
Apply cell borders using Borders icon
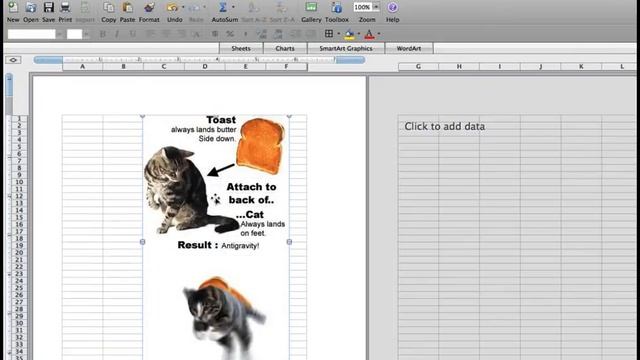[329, 34]
